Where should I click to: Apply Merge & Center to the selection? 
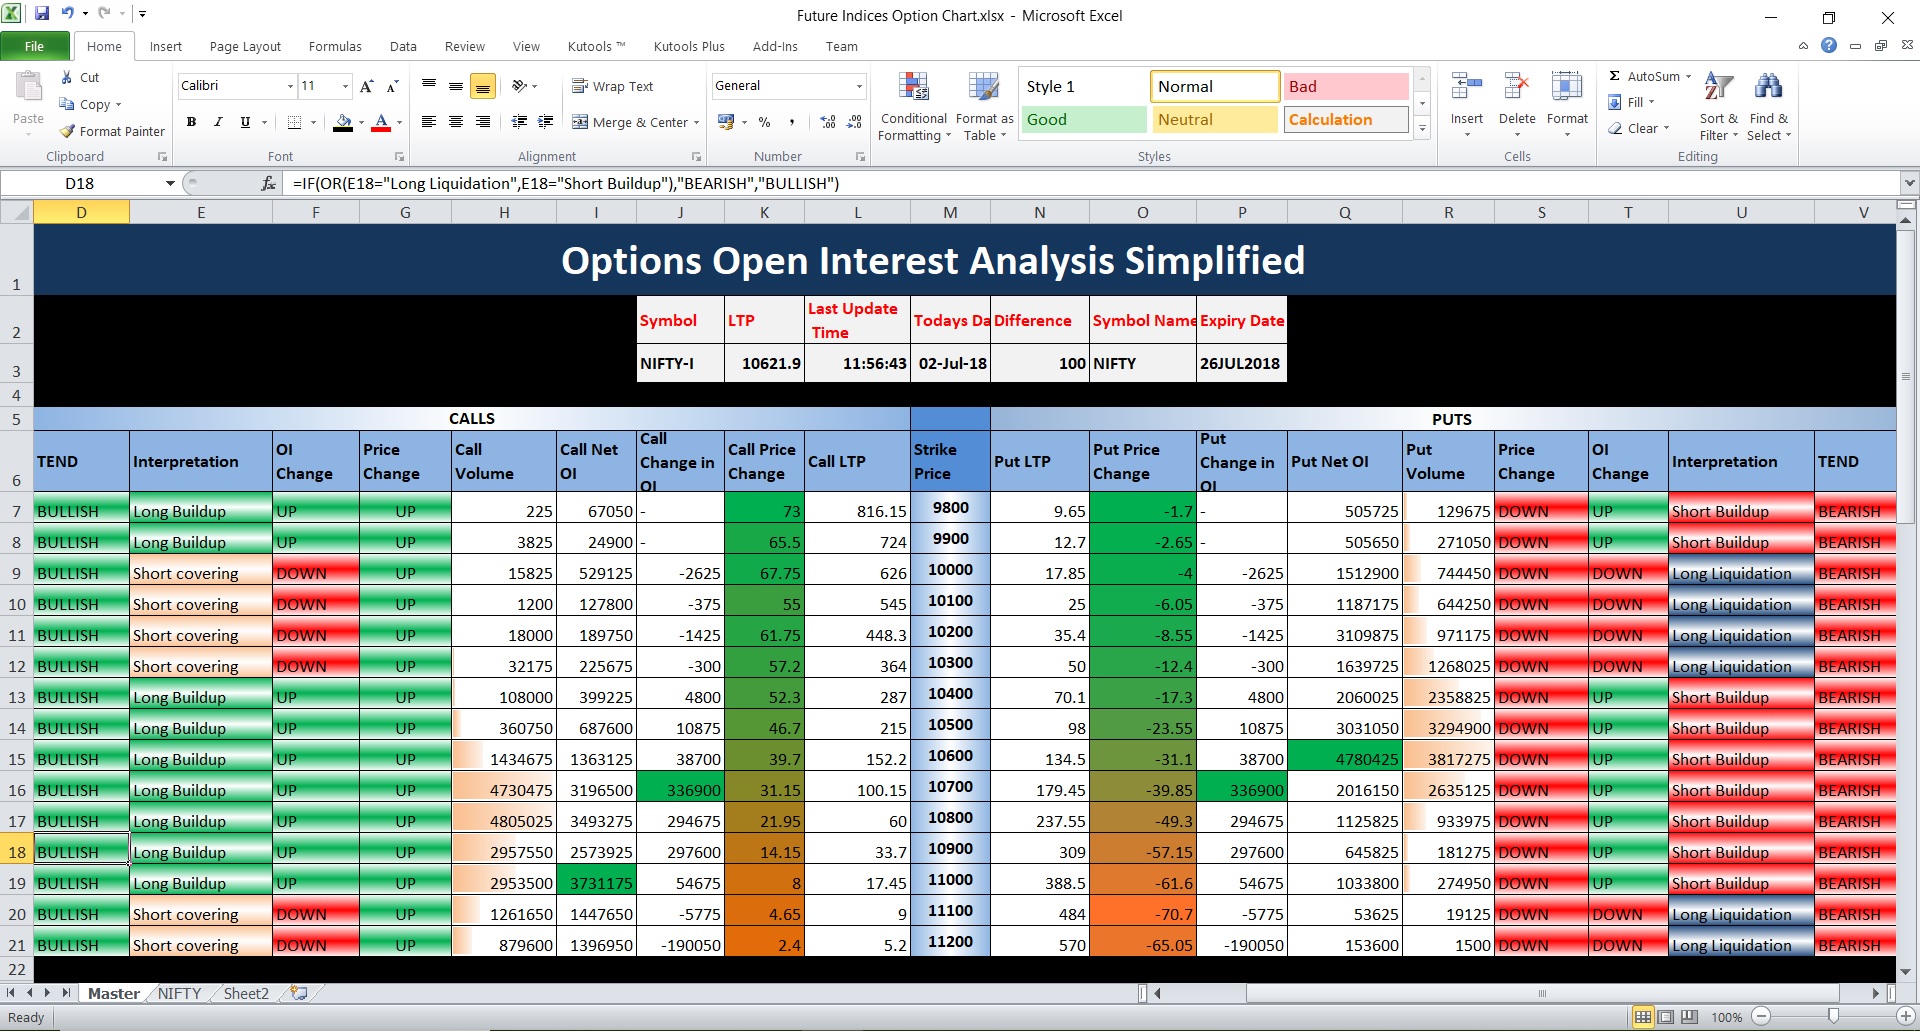pos(629,122)
